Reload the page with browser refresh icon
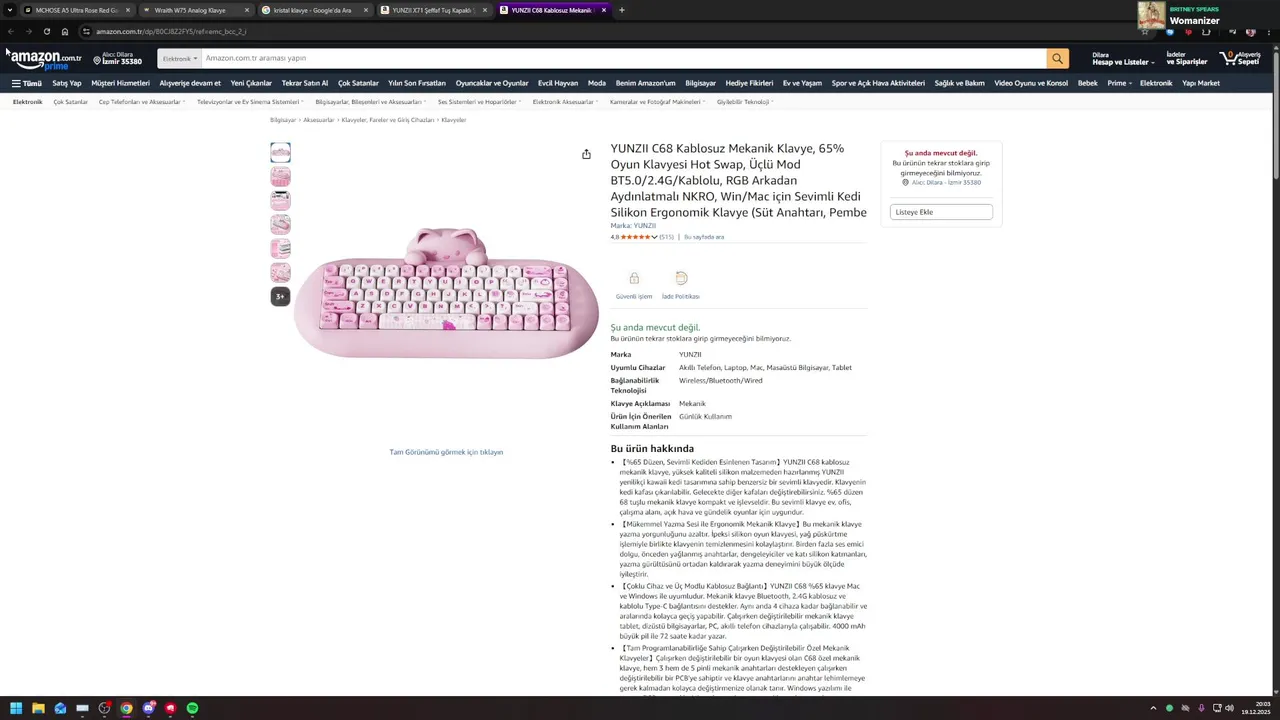The height and width of the screenshot is (720, 1280). point(46,31)
